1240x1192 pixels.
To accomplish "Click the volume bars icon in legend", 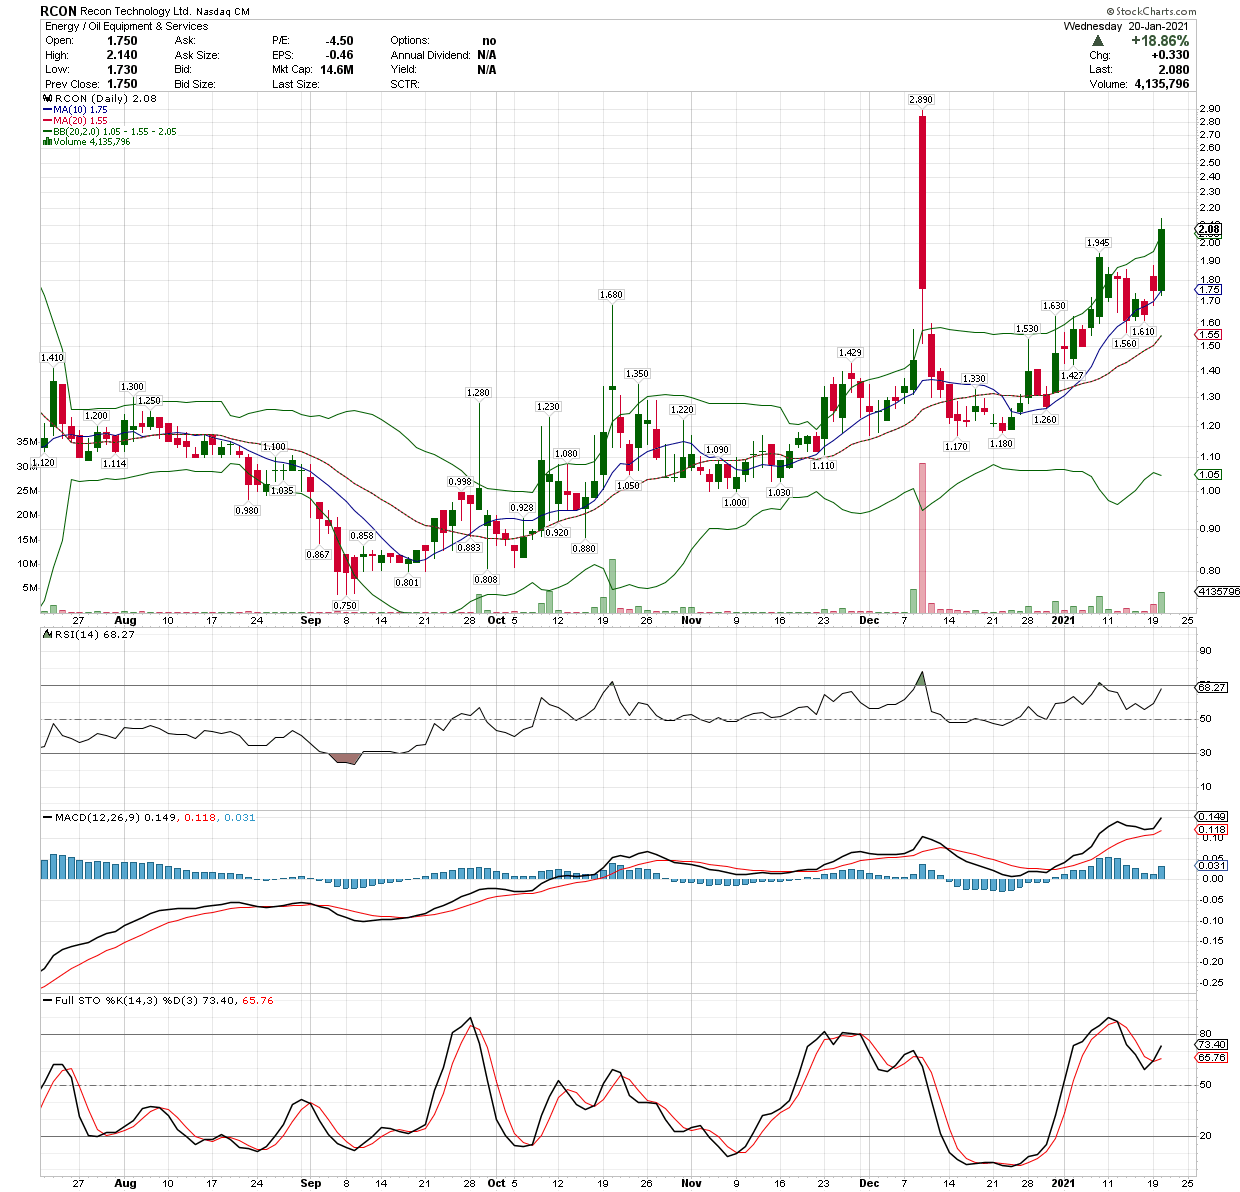I will [46, 142].
